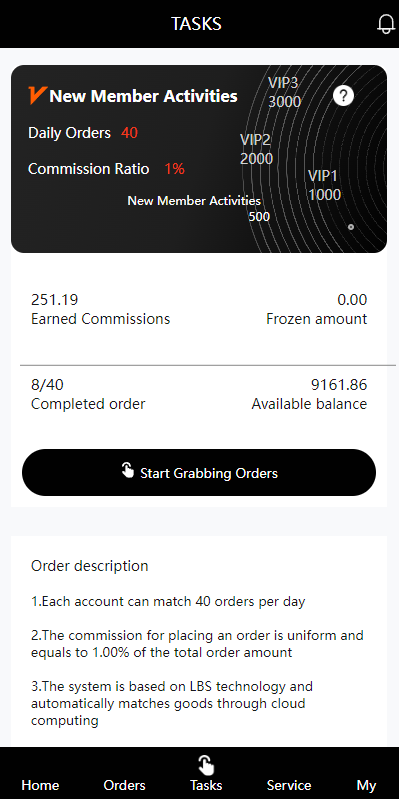
Task: Click hand icon inside Start Grabbing button
Action: pos(127,470)
